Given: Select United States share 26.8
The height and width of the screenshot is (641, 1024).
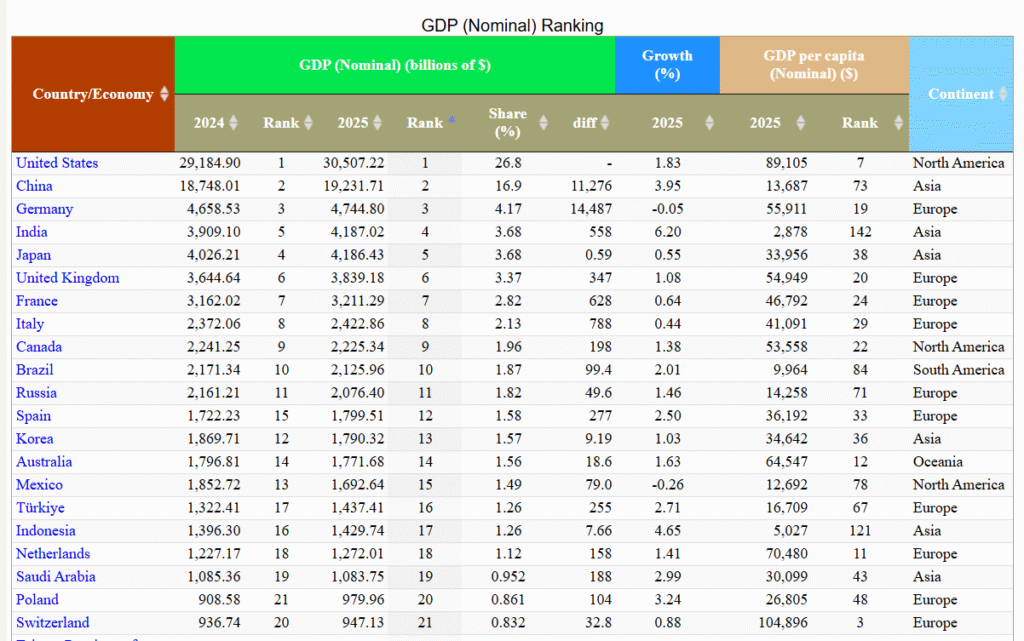Looking at the screenshot, I should 508,163.
